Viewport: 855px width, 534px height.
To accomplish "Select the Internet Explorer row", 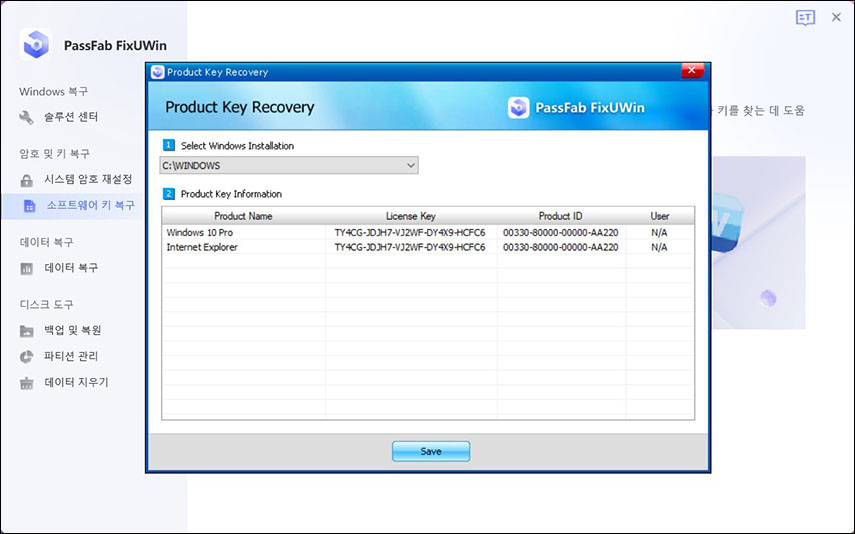I will coord(243,247).
